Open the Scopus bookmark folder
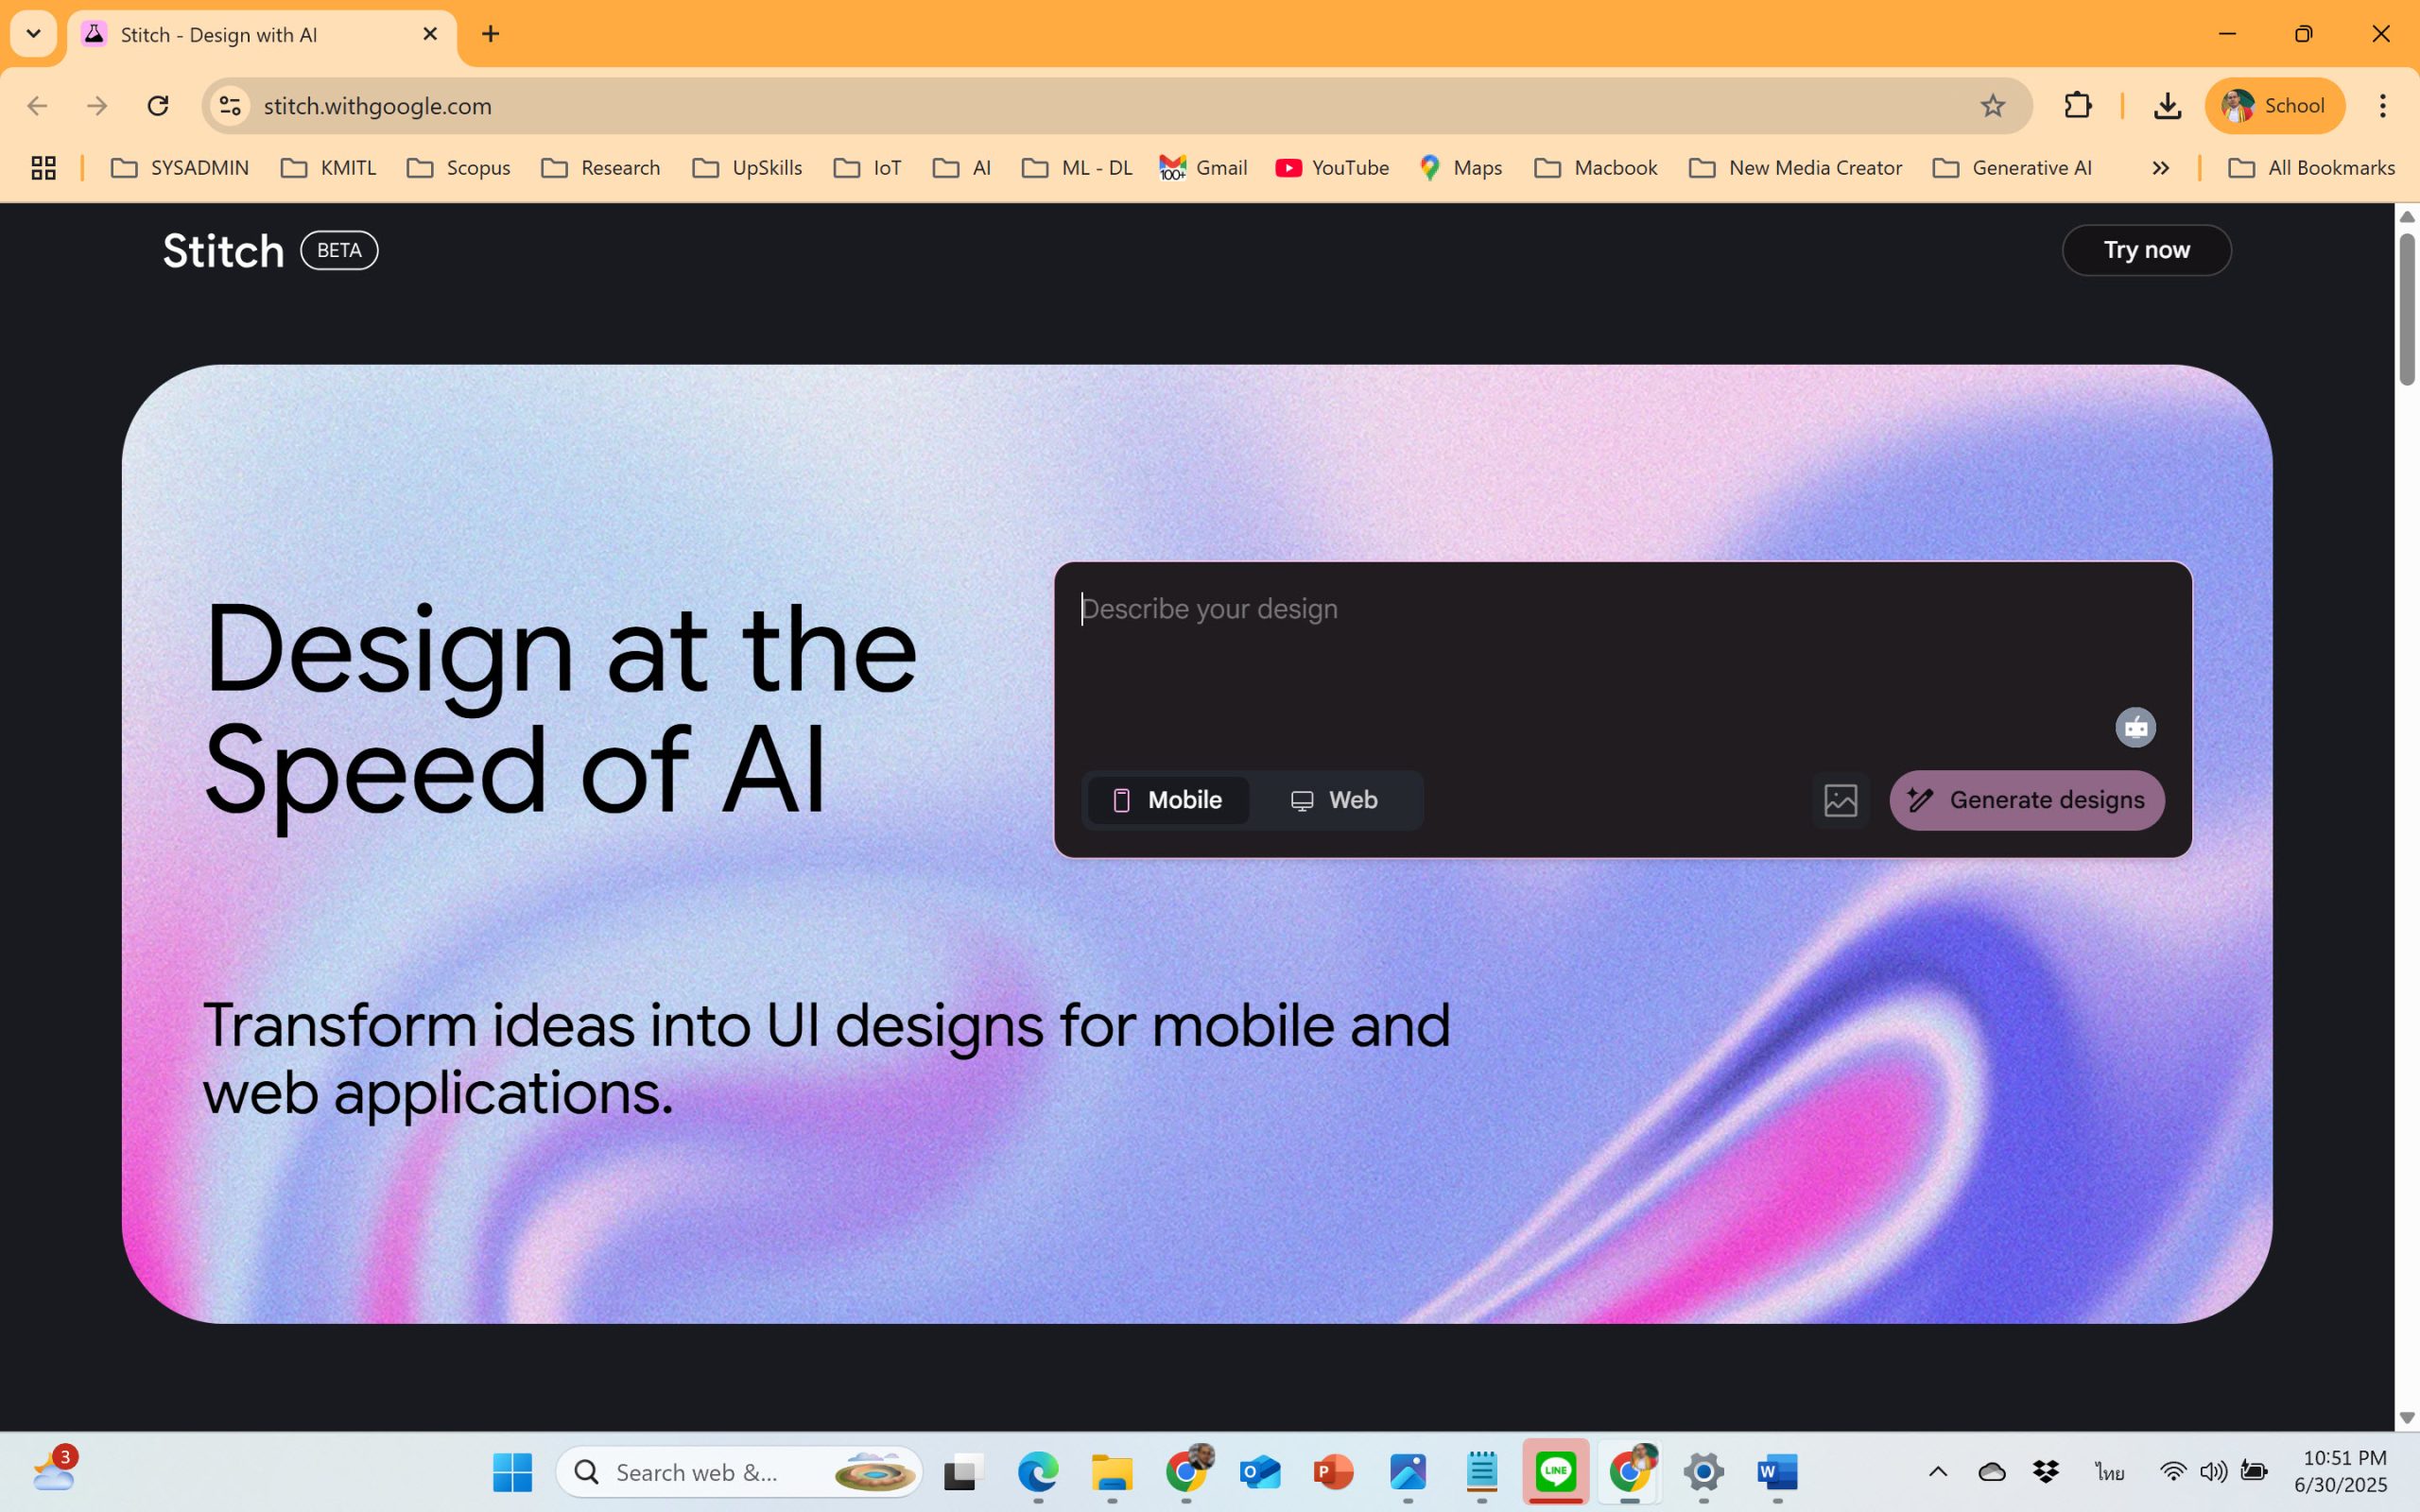The width and height of the screenshot is (2420, 1512). [459, 168]
